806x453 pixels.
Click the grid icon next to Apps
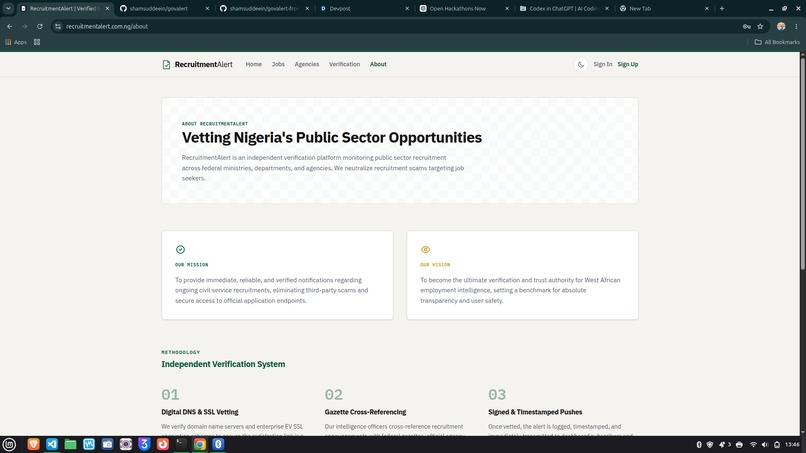37,42
